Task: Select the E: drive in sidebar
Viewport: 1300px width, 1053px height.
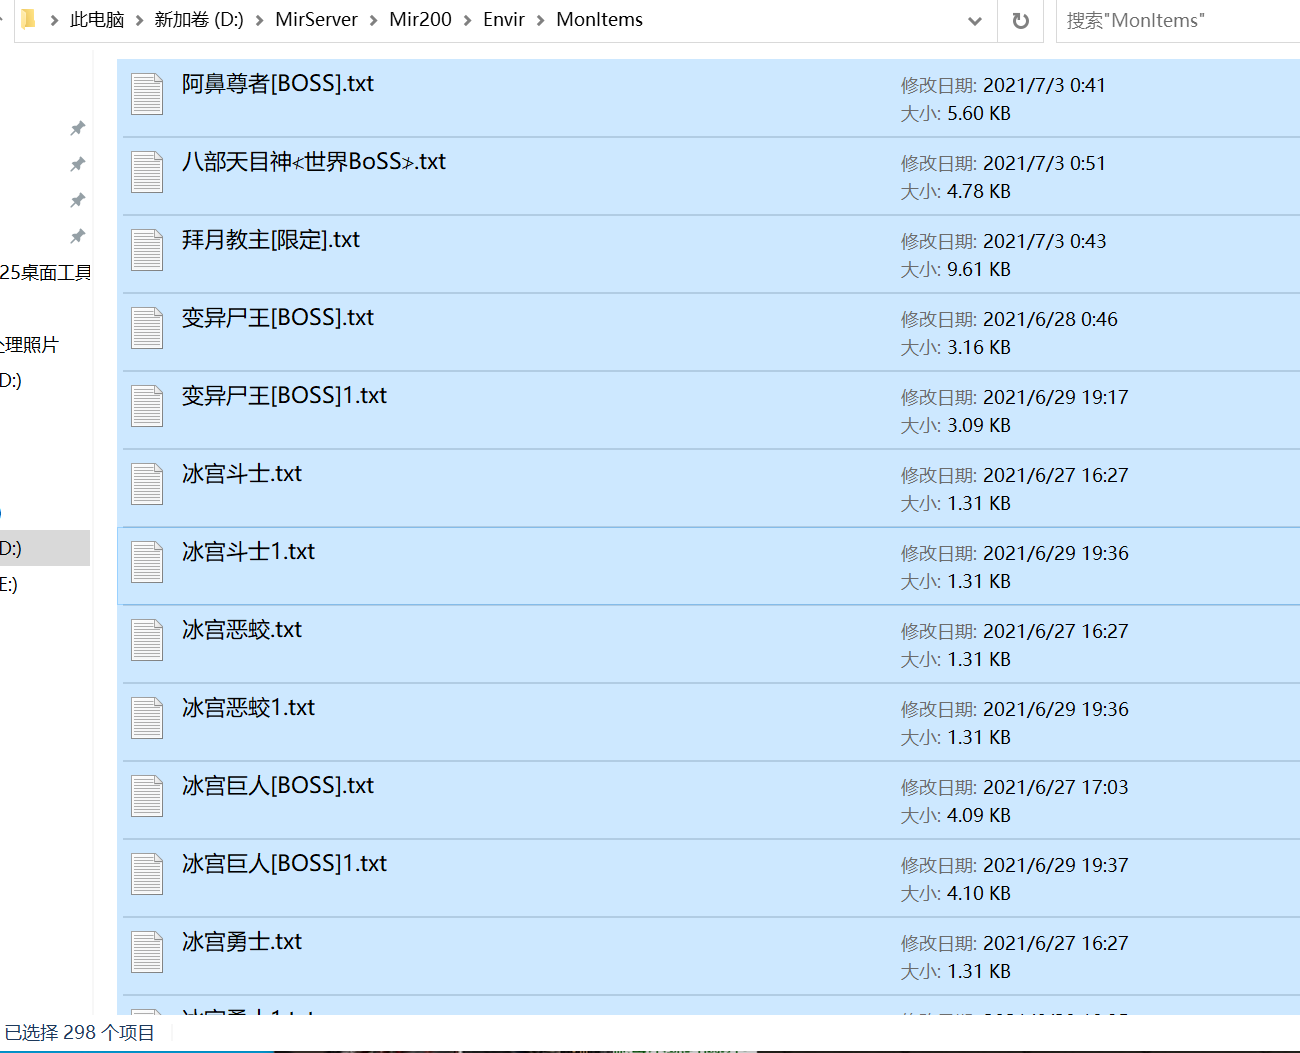Action: point(9,584)
